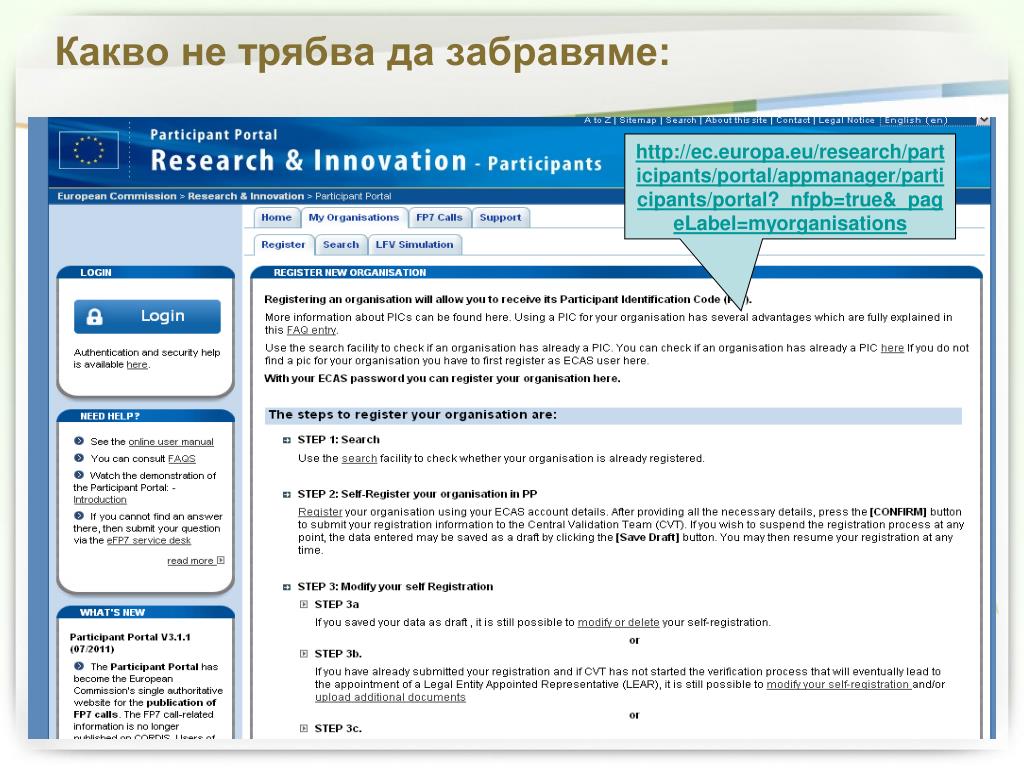The height and width of the screenshot is (768, 1024).
Task: Open the Support tab
Action: coord(500,217)
